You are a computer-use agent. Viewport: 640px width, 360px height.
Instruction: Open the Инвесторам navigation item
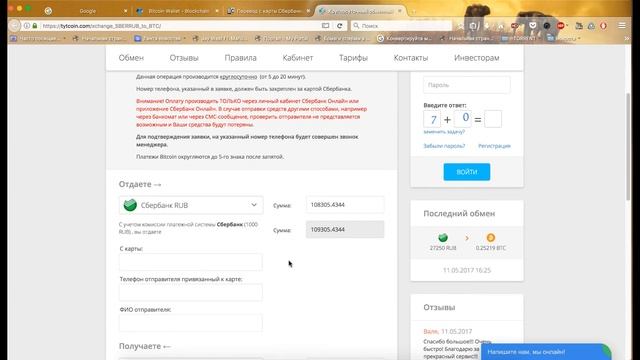477,58
